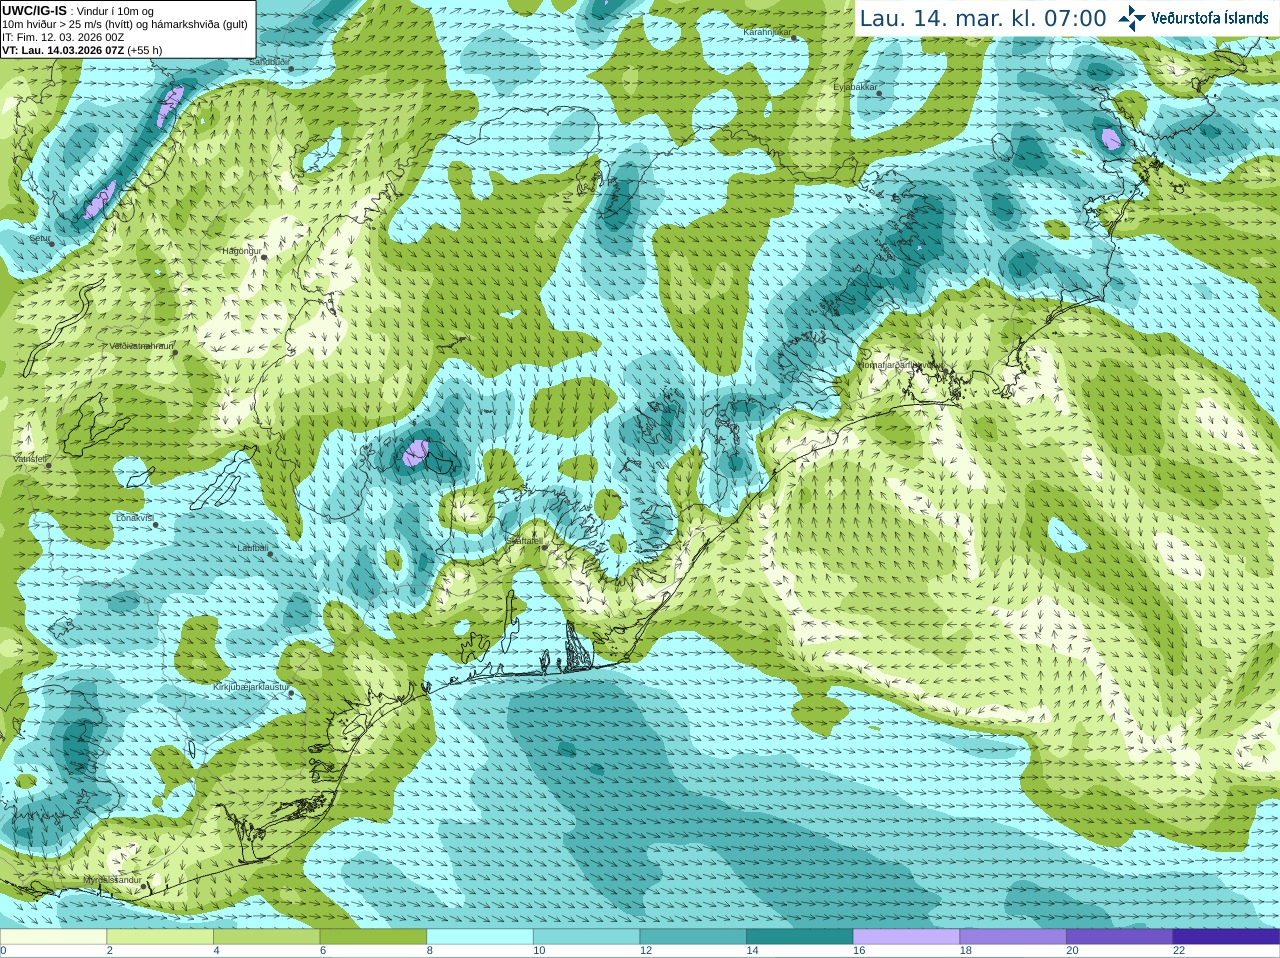The height and width of the screenshot is (958, 1280).
Task: Click the '16' value on the wind scale
Action: 859,950
